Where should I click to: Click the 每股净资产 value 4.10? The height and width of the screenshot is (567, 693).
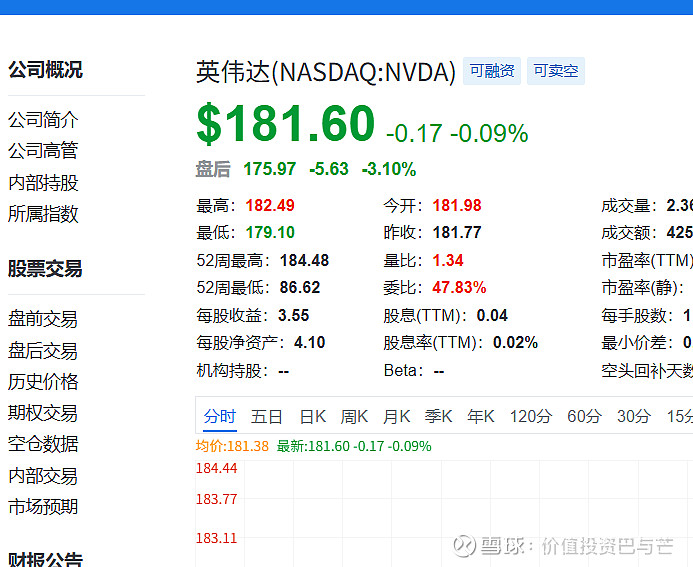[x=309, y=342]
